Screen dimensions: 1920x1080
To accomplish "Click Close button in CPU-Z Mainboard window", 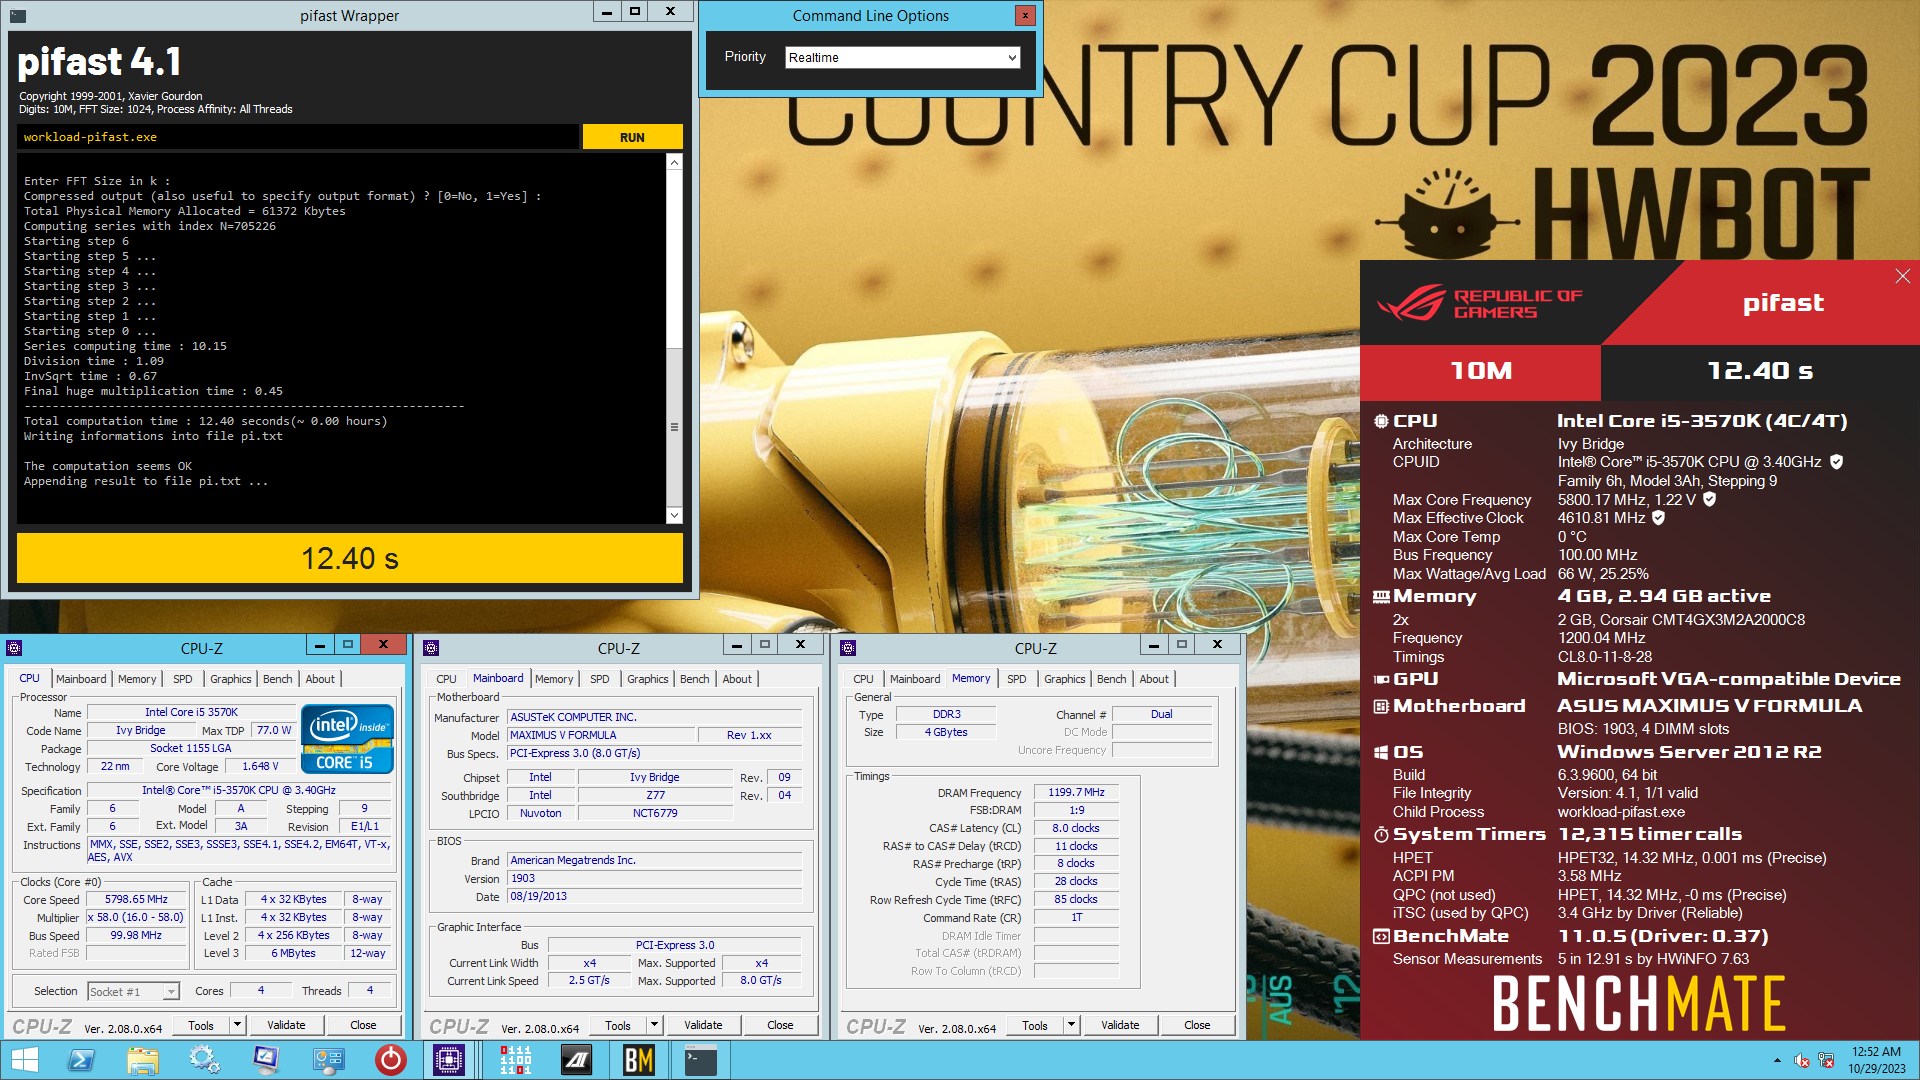I will tap(780, 1025).
